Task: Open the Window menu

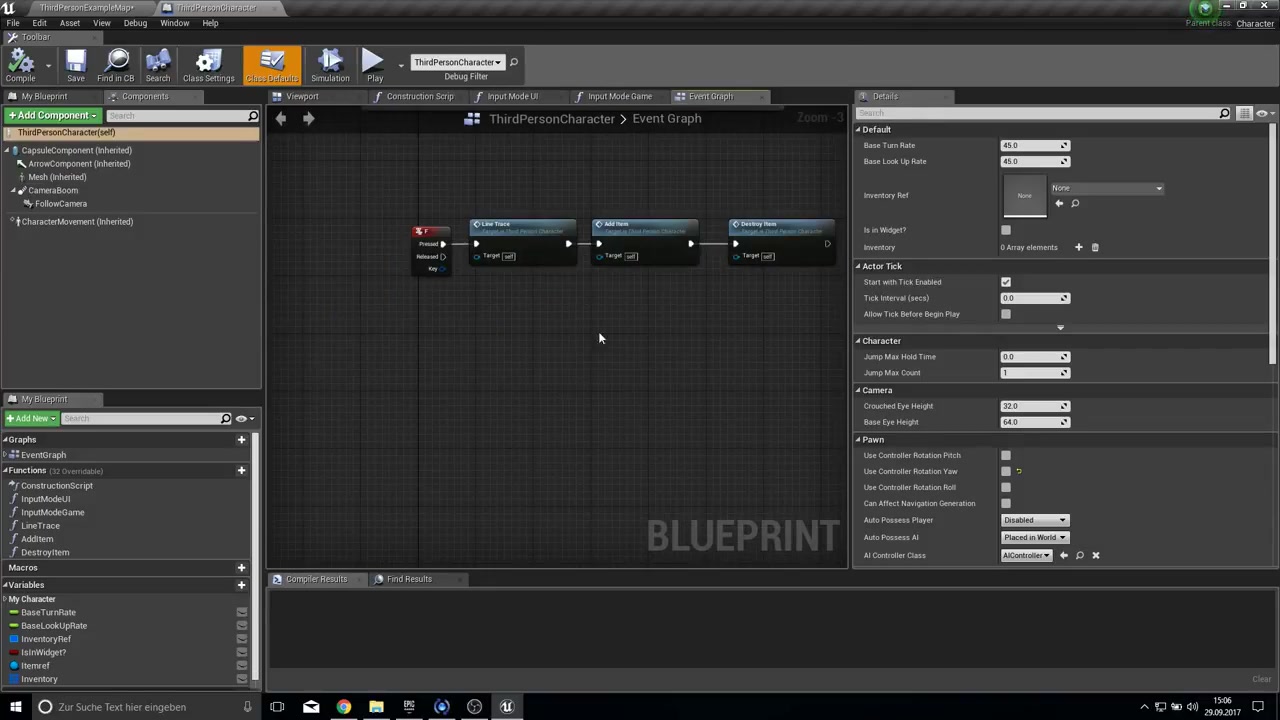Action: [x=174, y=23]
